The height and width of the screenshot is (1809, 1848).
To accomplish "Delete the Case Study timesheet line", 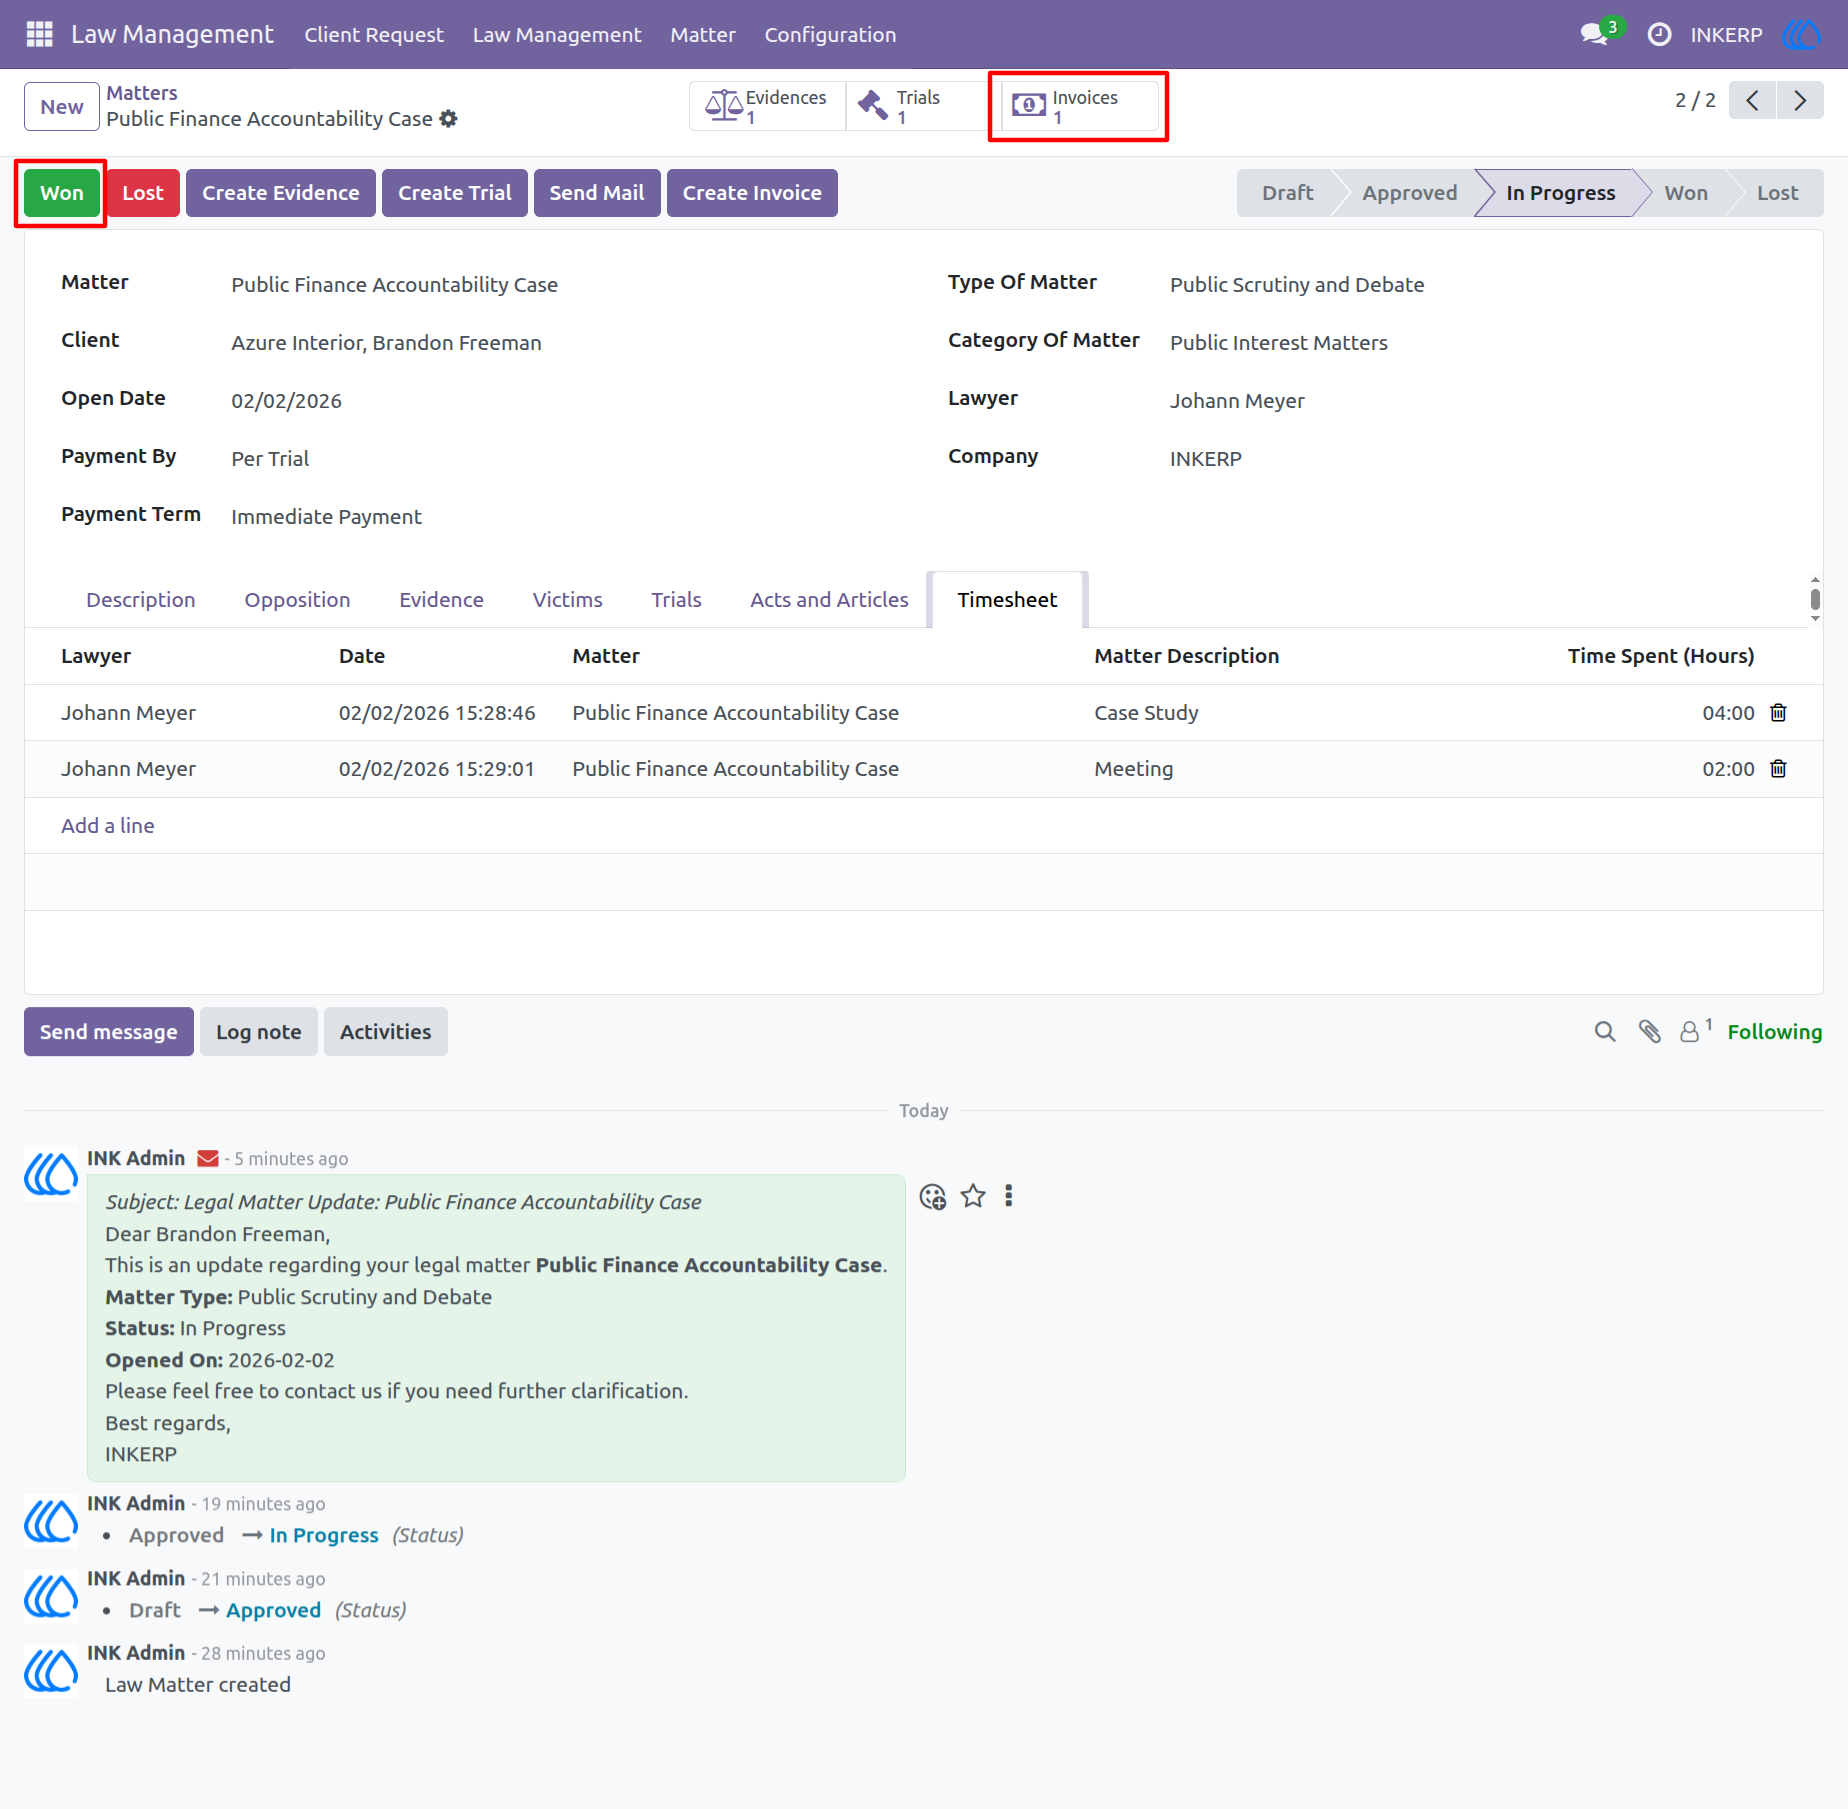I will point(1778,712).
